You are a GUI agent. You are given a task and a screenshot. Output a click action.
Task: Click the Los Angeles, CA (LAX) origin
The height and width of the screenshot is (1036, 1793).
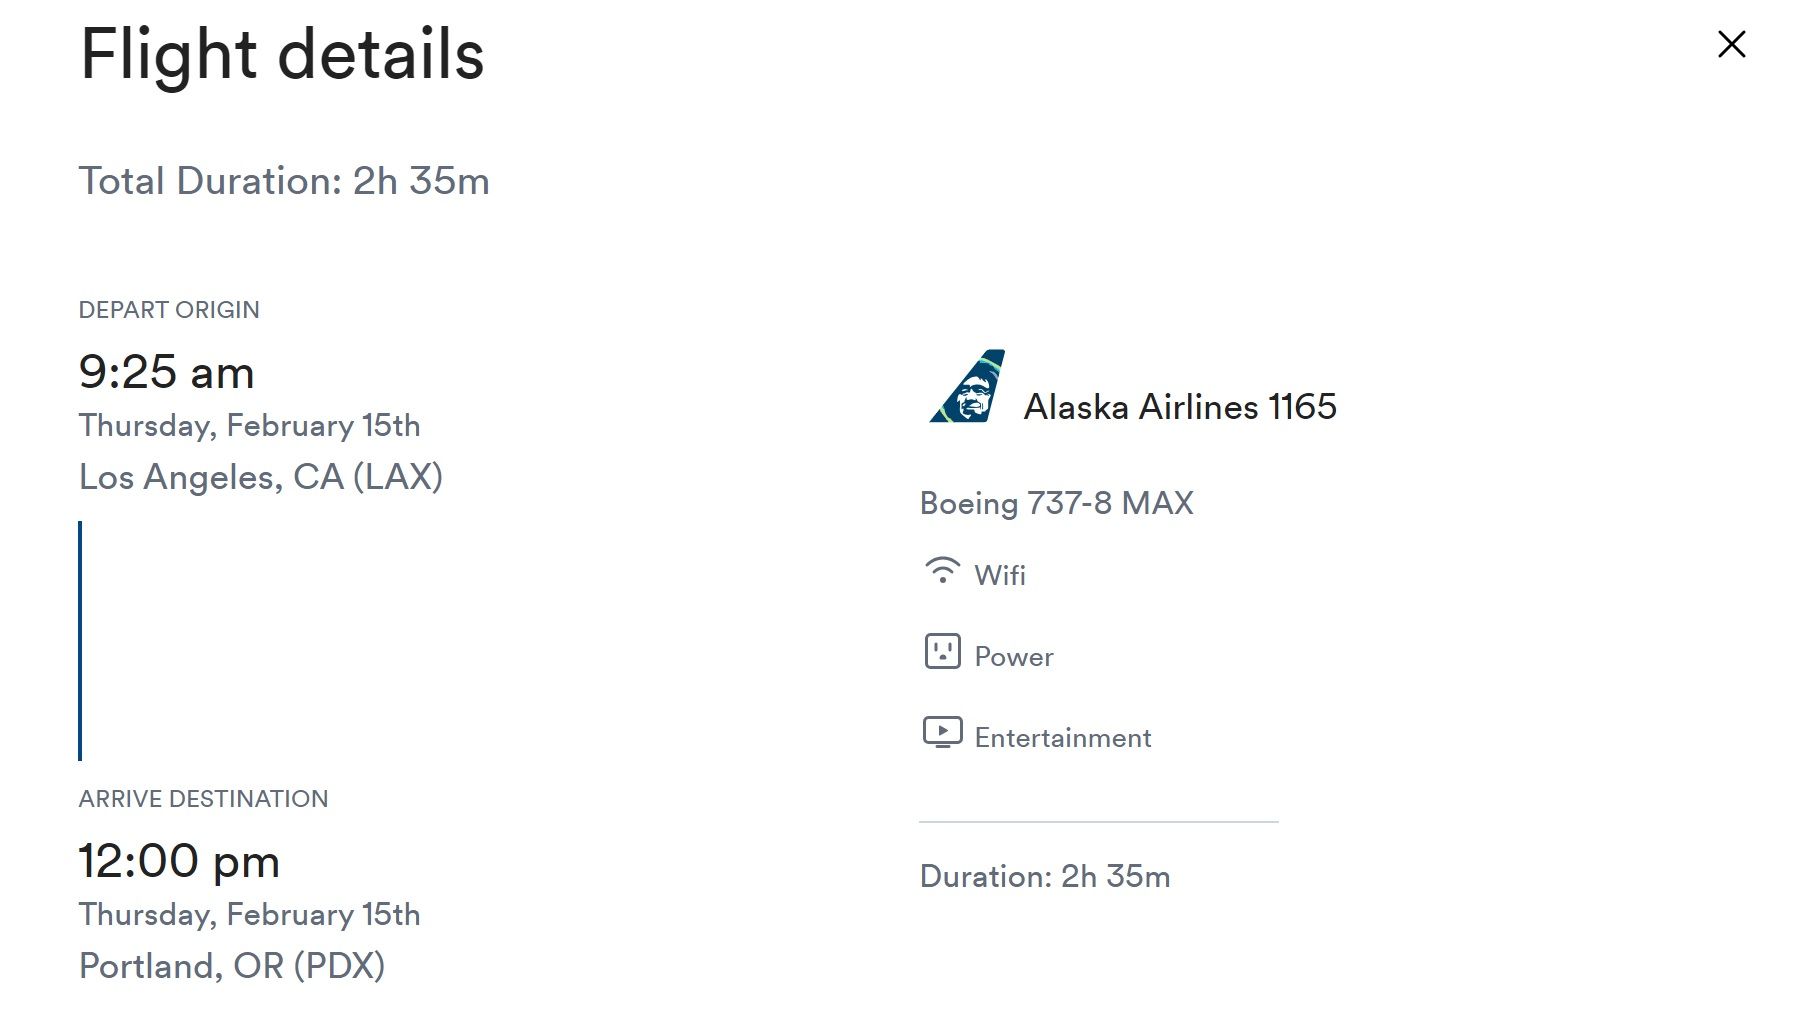coord(260,476)
